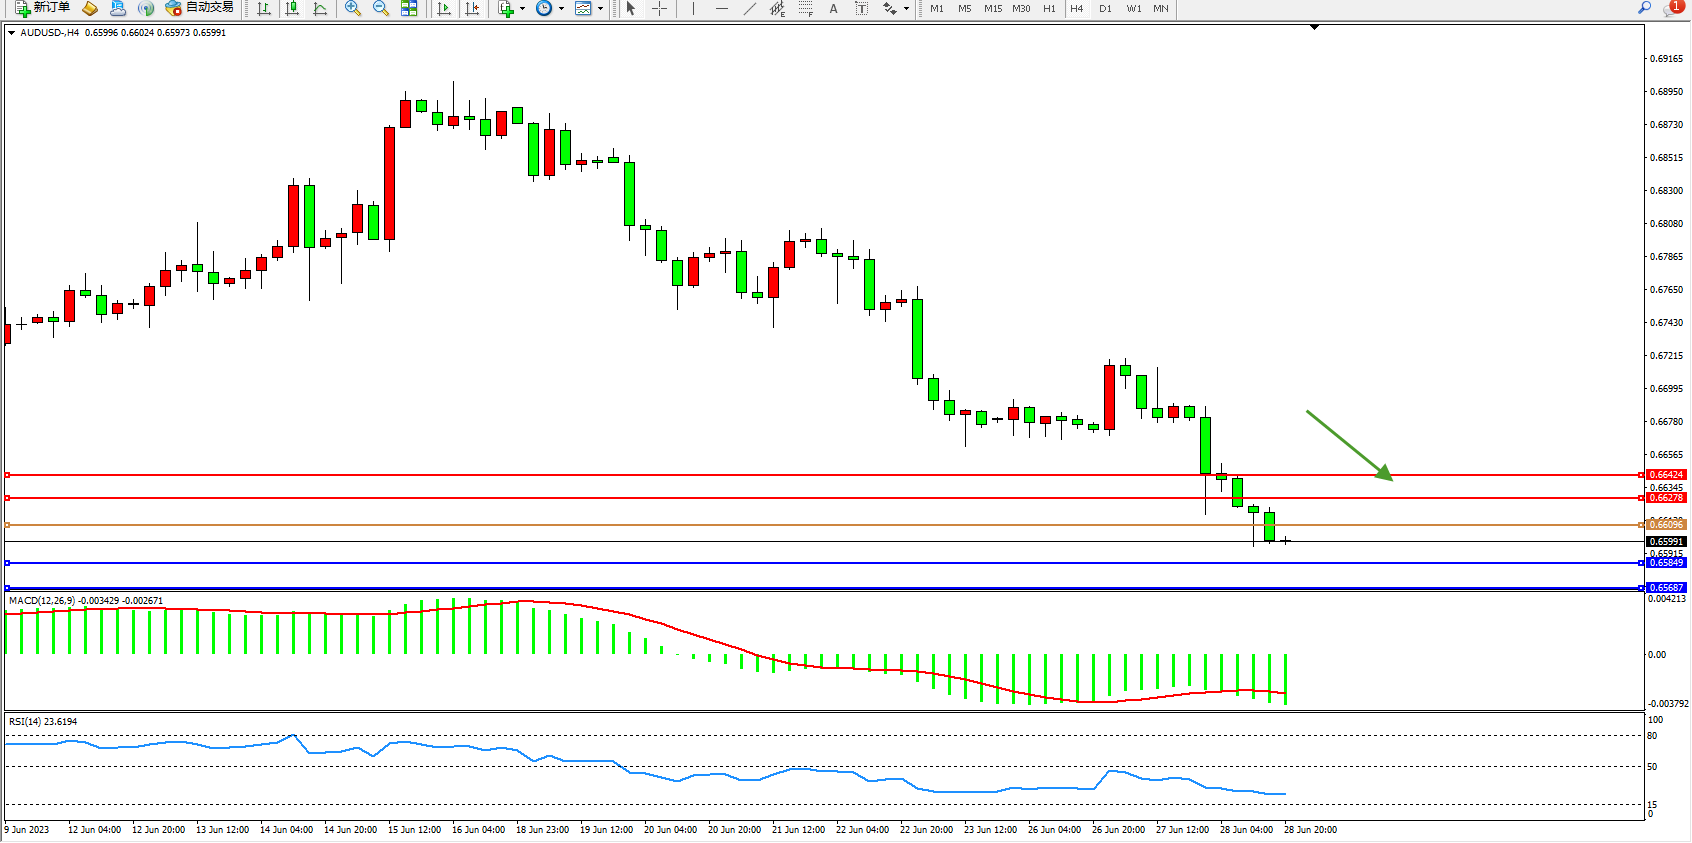Tile chart windows icon
This screenshot has height=843, width=1692.
pyautogui.click(x=409, y=8)
